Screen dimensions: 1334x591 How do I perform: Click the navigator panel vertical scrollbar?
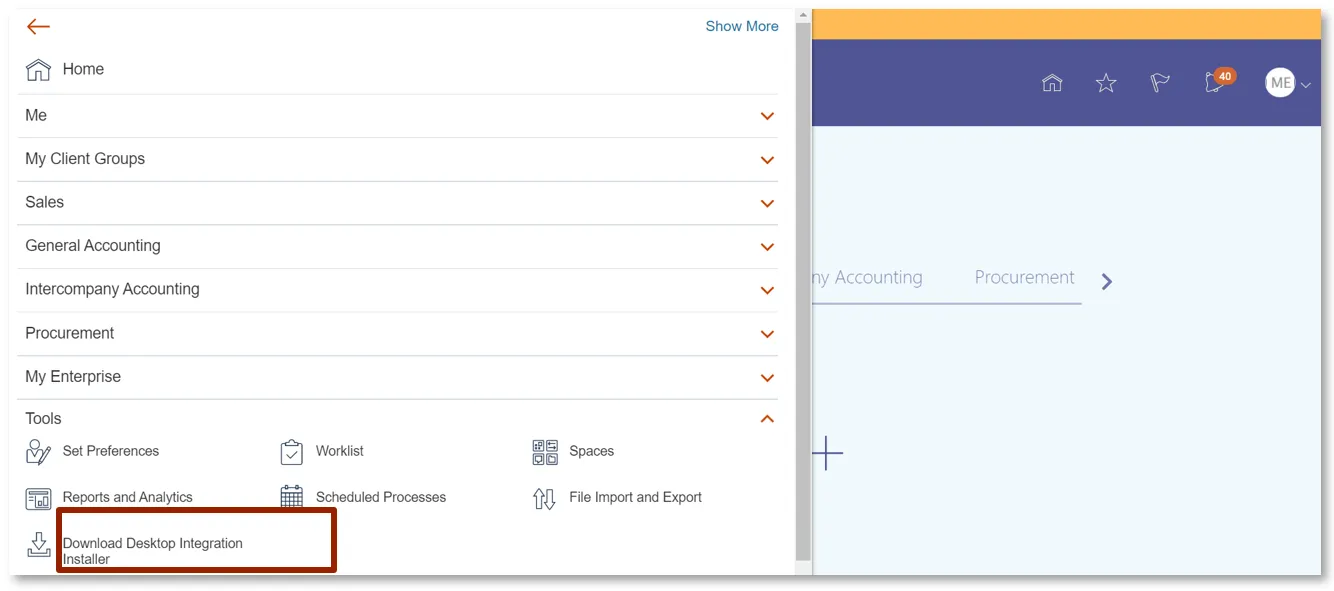tap(803, 290)
